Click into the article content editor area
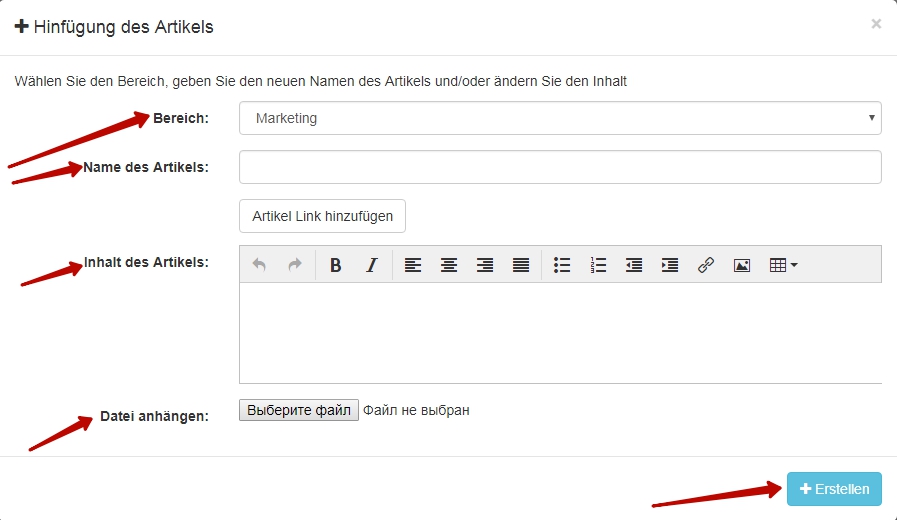897x520 pixels. pos(560,332)
